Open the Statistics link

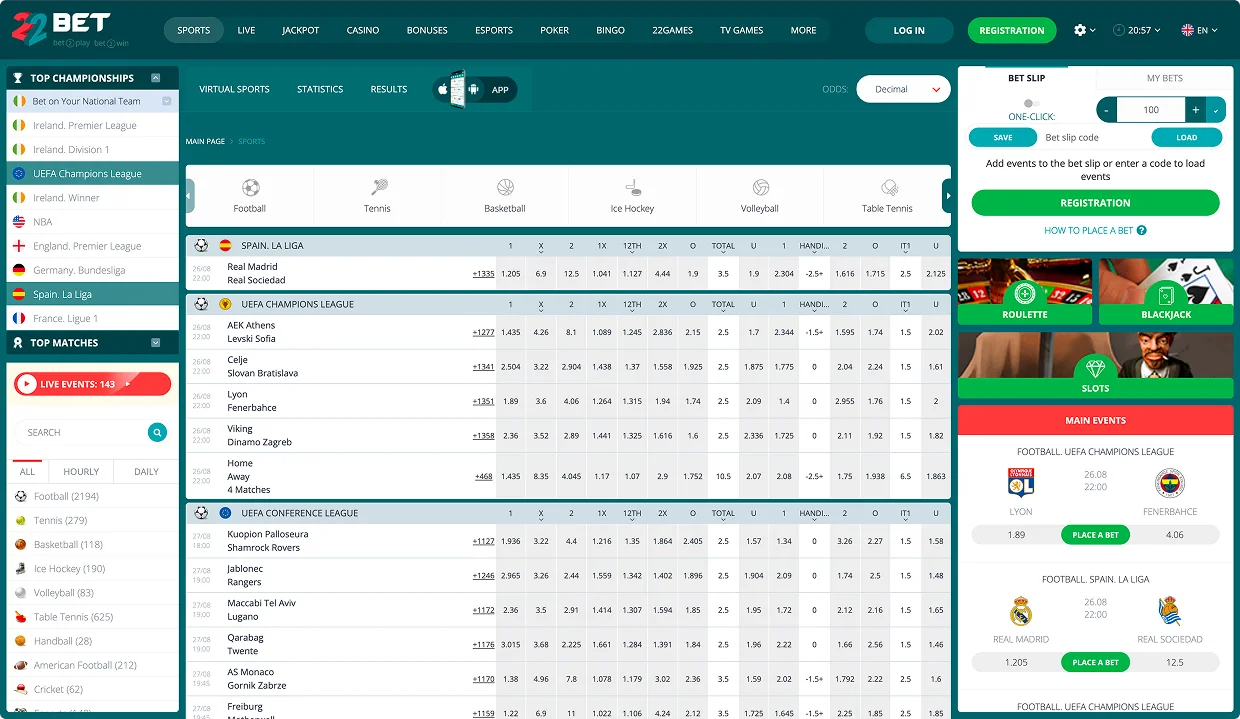coord(320,89)
